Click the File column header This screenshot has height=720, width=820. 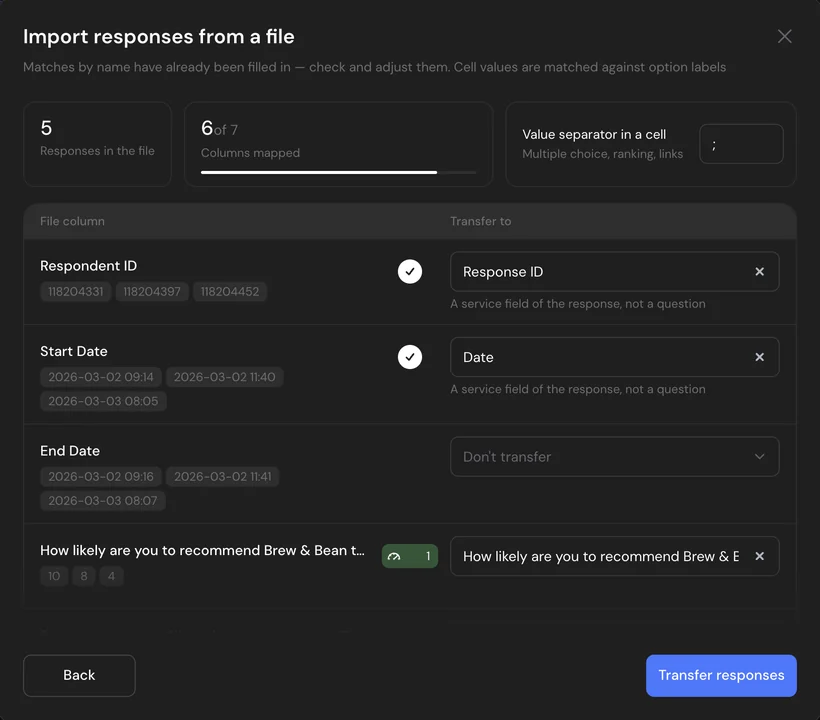pos(72,221)
